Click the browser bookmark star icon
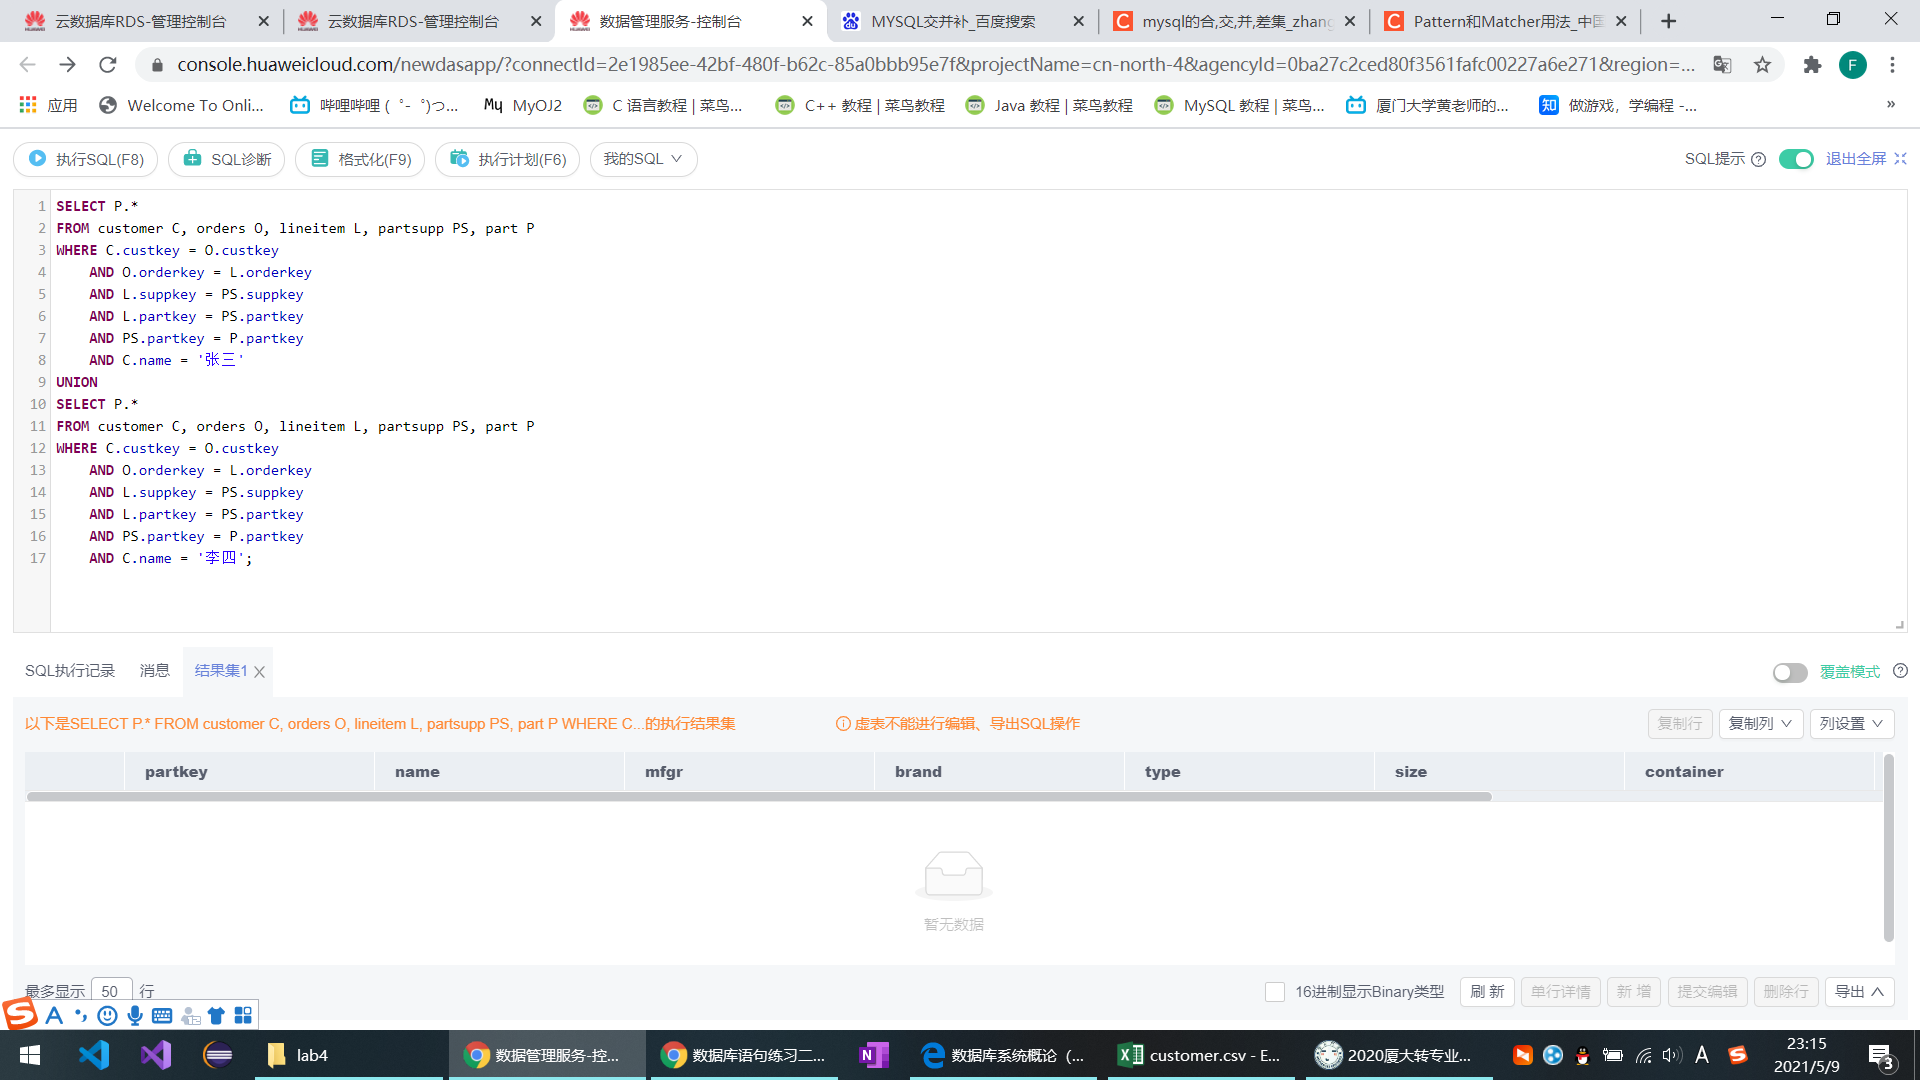 click(x=1762, y=65)
